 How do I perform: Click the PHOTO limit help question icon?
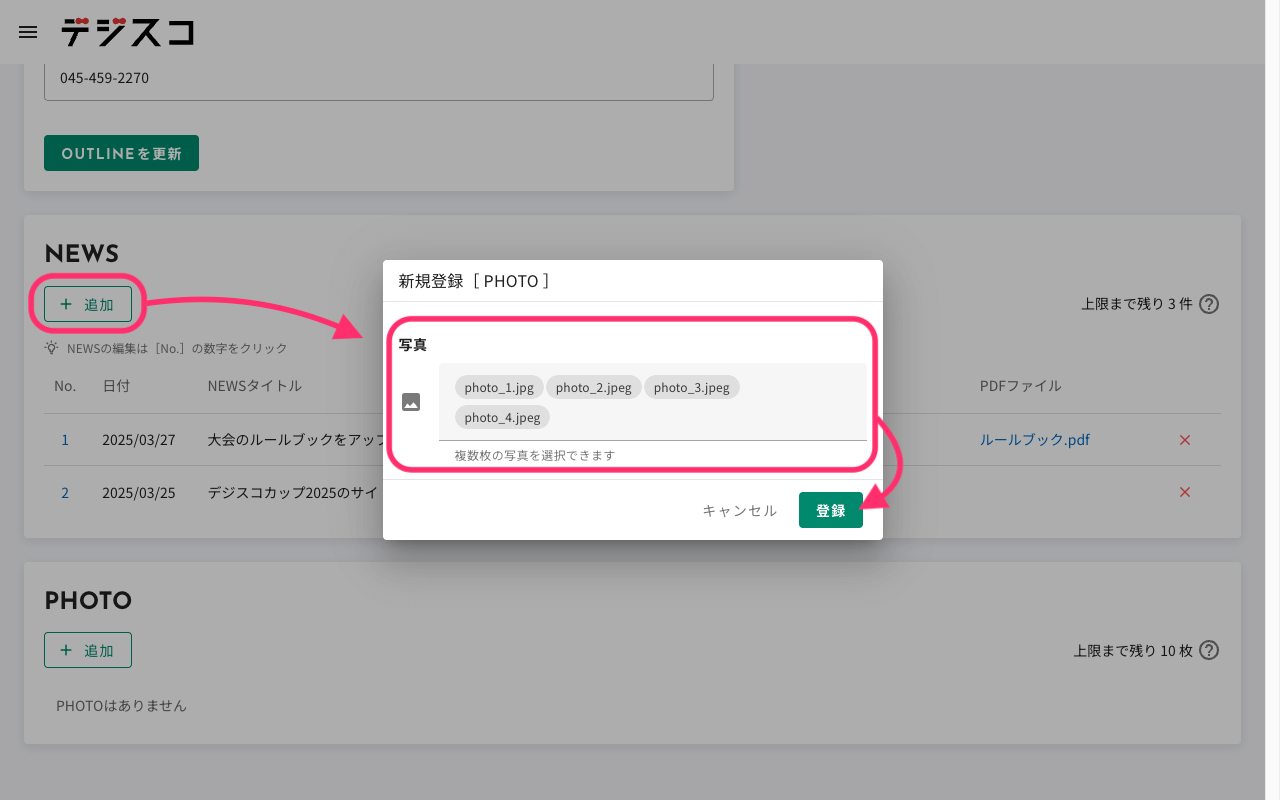tap(1209, 650)
